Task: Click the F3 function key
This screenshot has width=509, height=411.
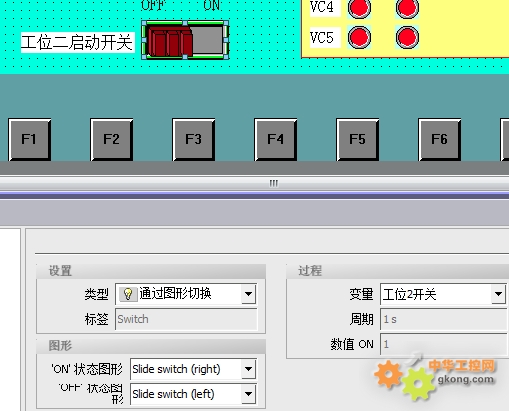Action: (193, 139)
